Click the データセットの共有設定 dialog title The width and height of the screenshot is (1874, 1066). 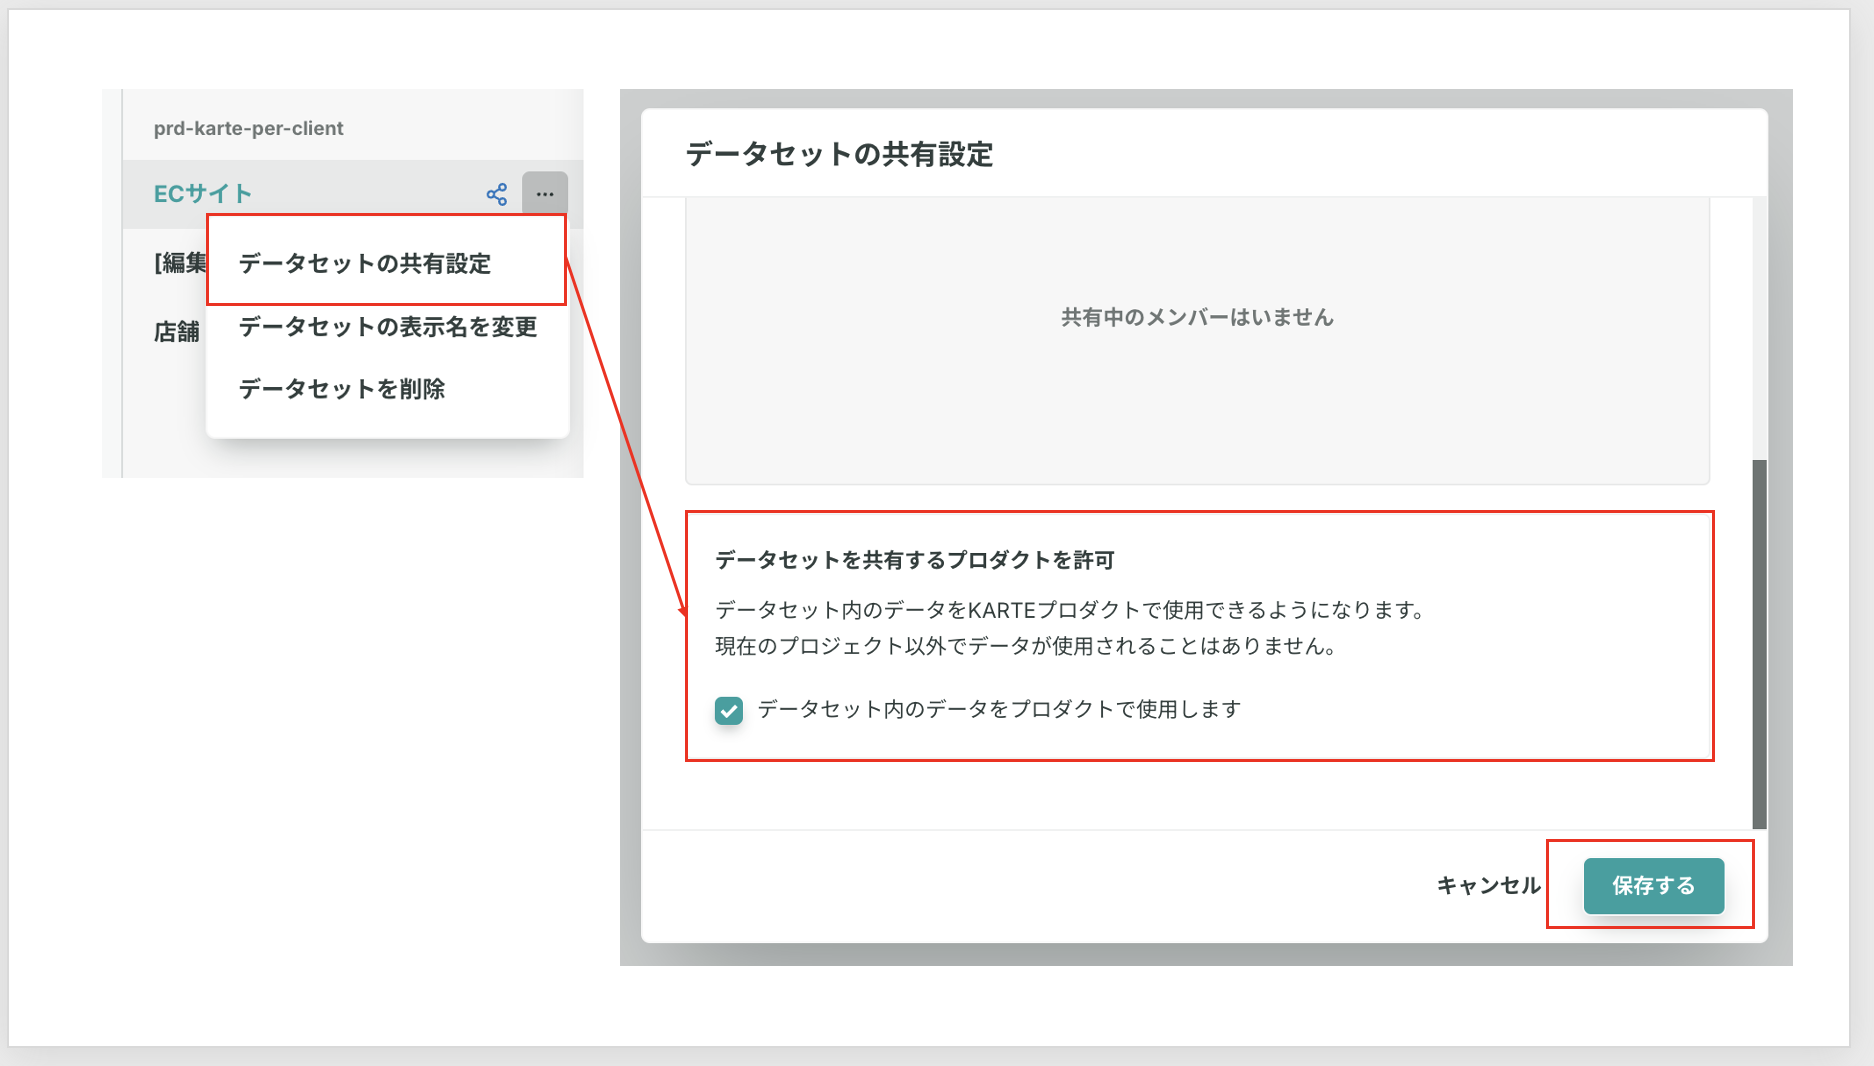(839, 154)
